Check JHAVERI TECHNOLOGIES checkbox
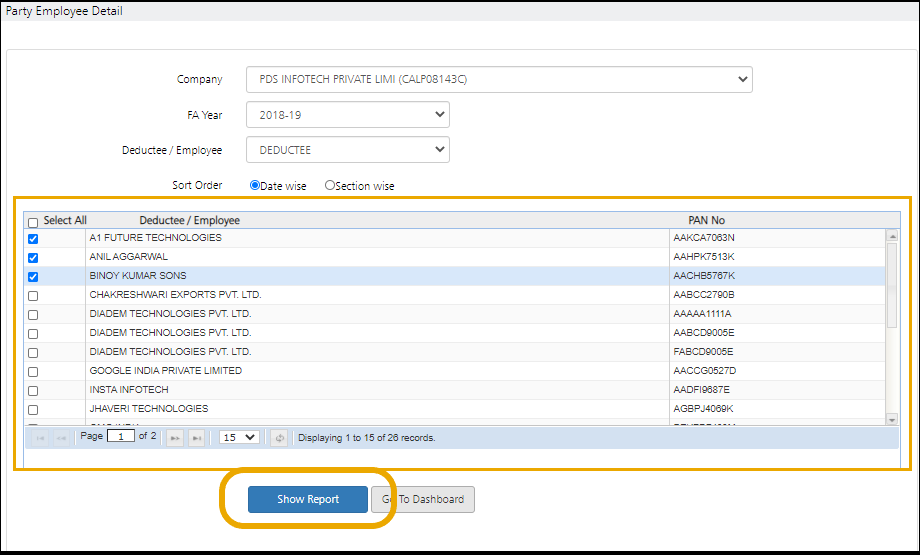 [33, 410]
